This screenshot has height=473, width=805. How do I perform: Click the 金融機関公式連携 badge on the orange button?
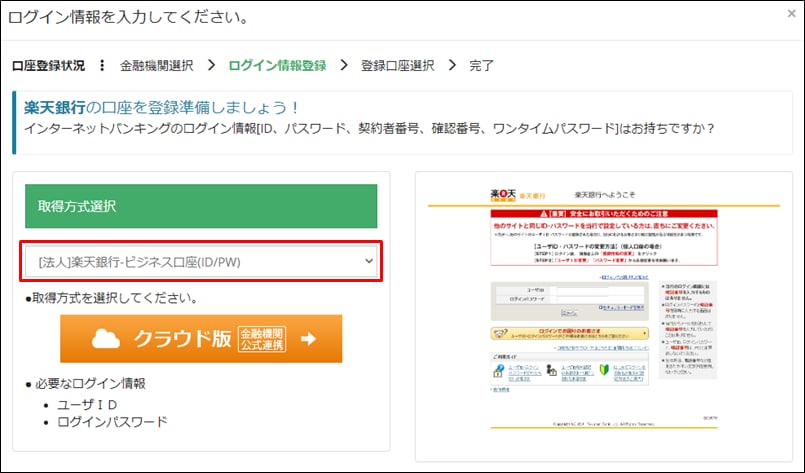click(262, 339)
